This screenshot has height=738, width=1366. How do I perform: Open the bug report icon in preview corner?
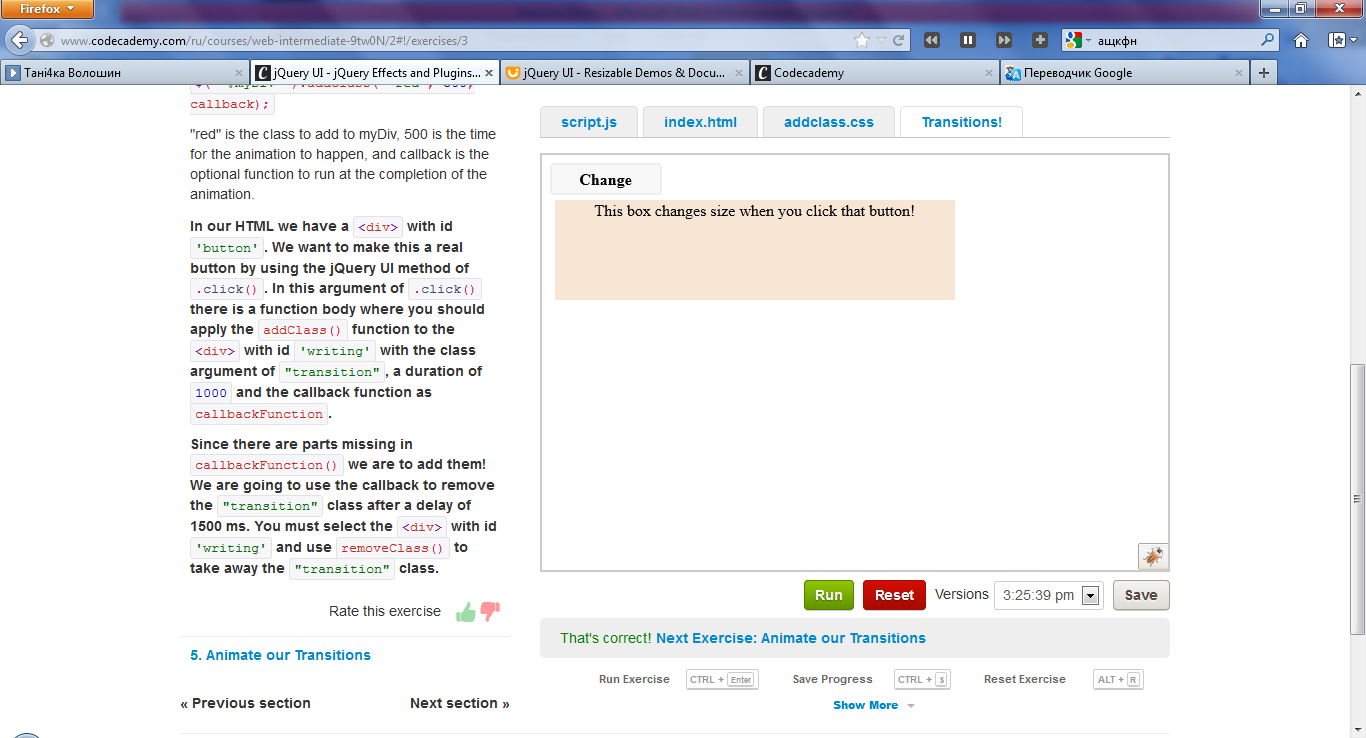pos(1153,557)
